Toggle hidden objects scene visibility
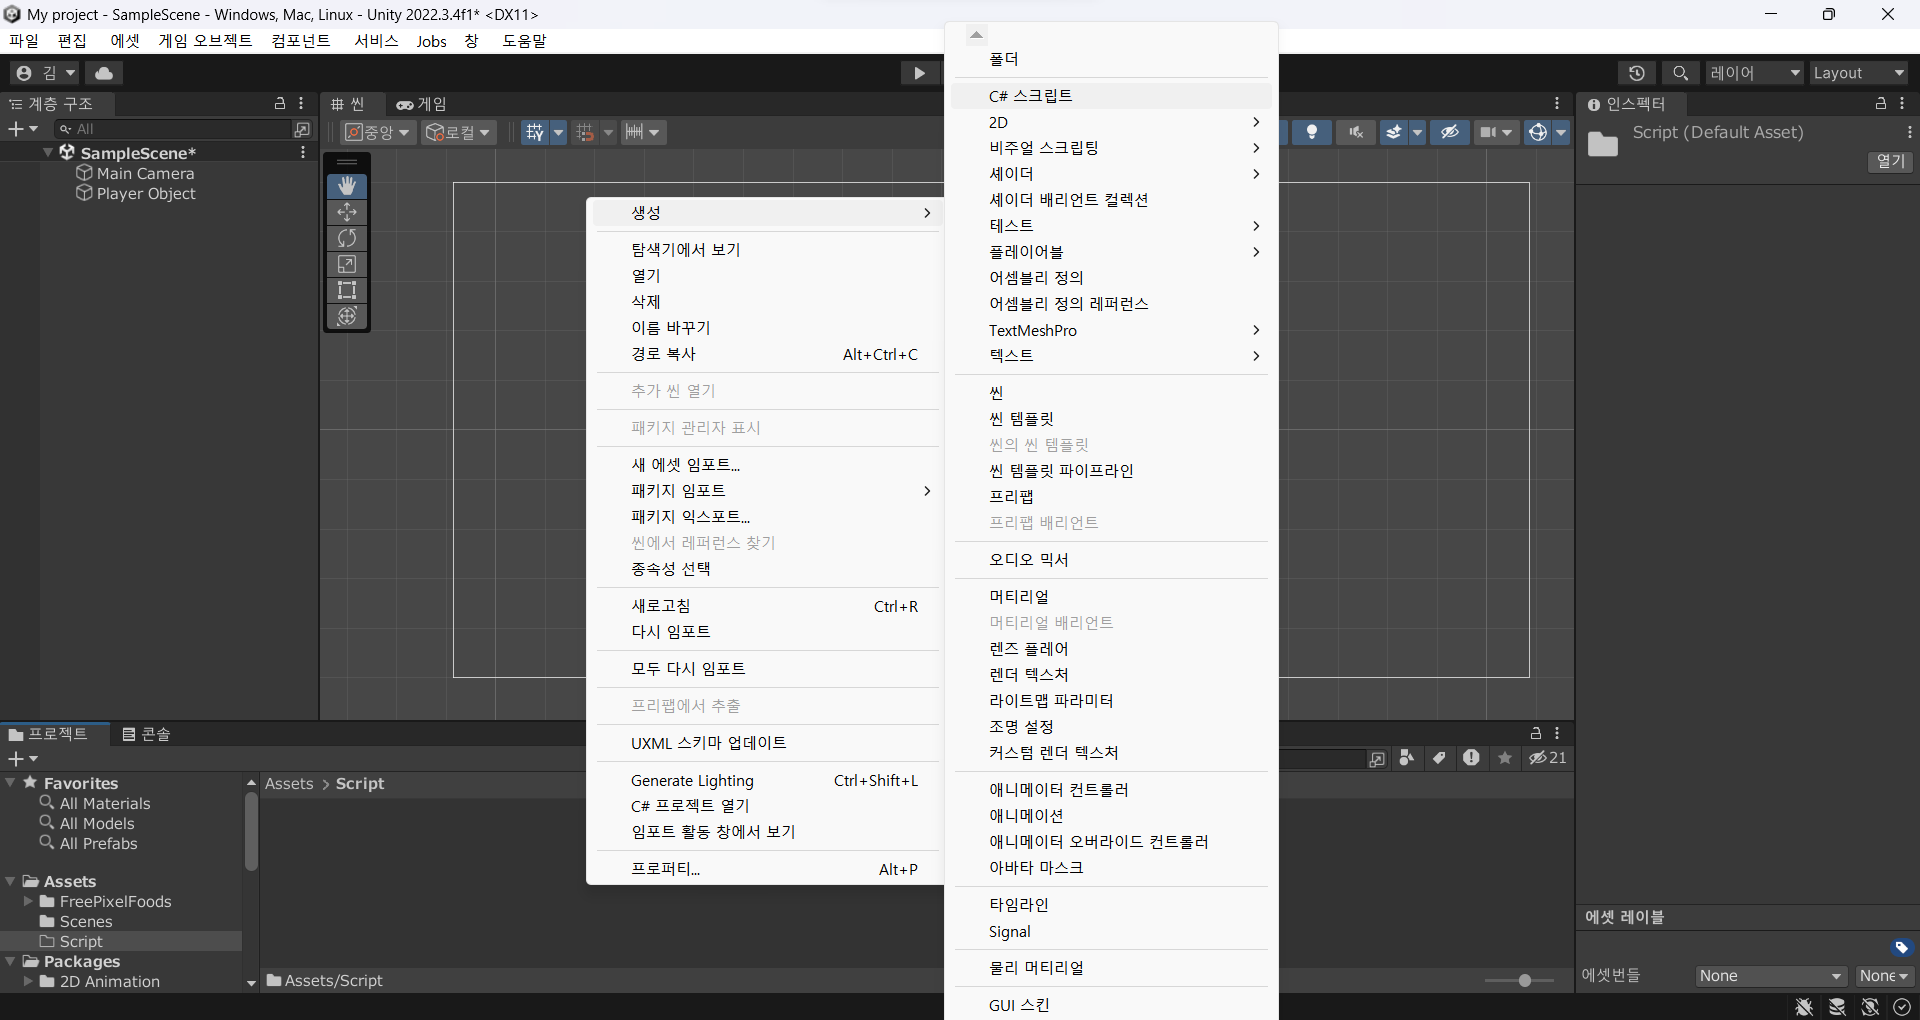1920x1020 pixels. (1450, 132)
